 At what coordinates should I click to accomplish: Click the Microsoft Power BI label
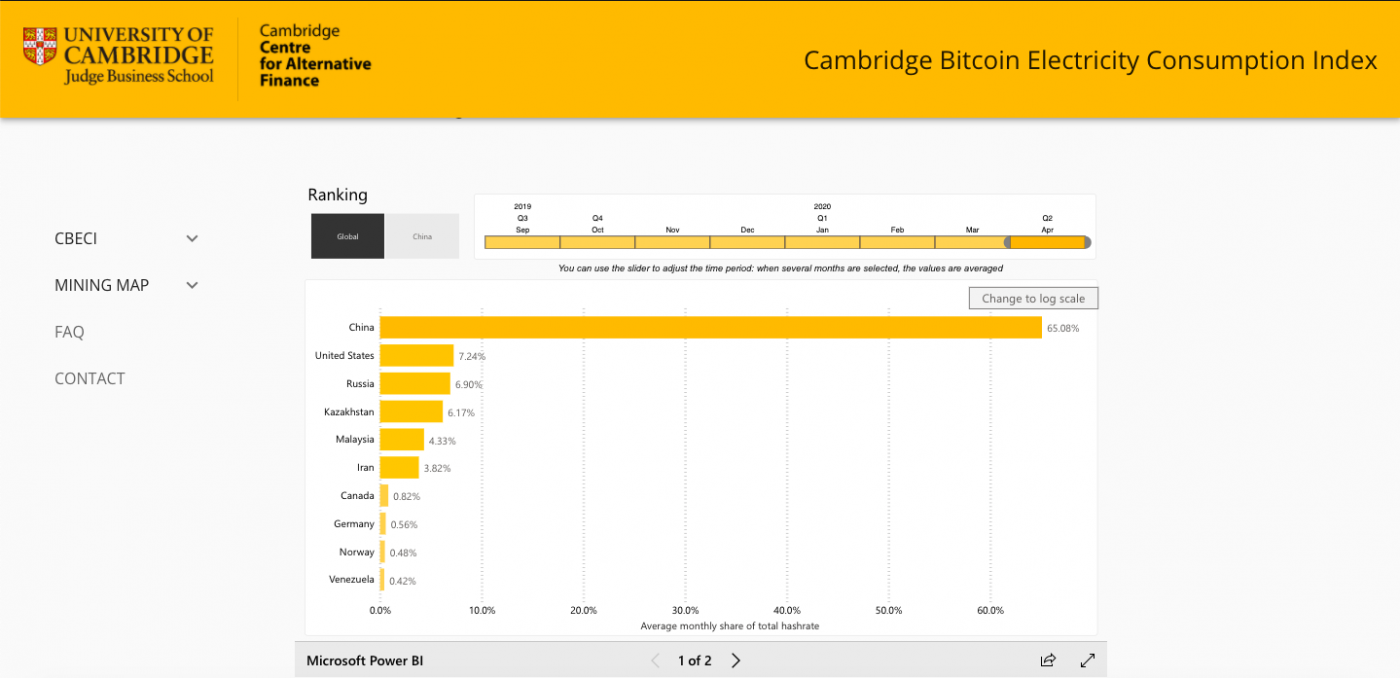pyautogui.click(x=364, y=660)
